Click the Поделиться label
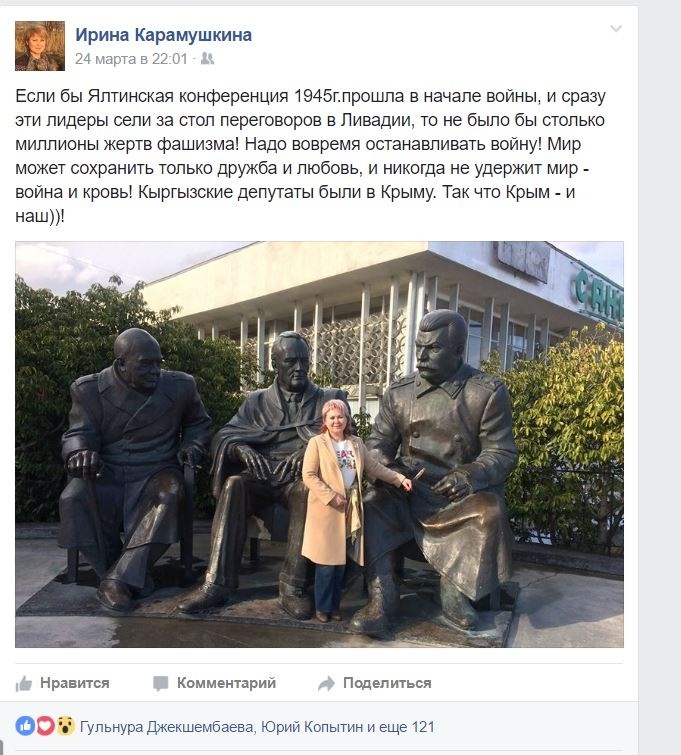The height and width of the screenshot is (755, 681). pos(387,683)
